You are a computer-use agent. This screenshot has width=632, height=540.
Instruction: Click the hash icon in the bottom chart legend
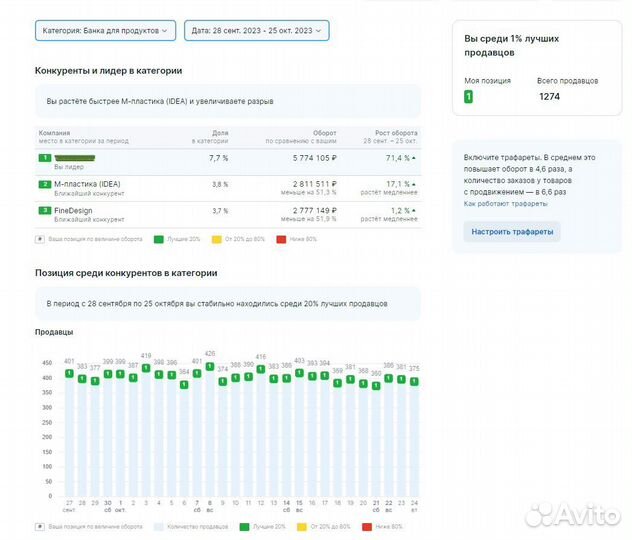tap(40, 526)
